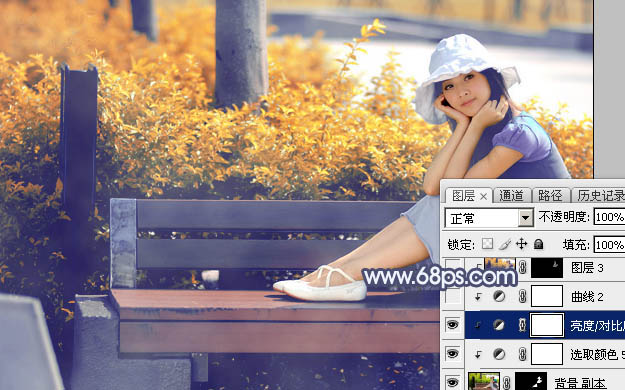Click the 亮度/对比度 mask link icon
This screenshot has width=625, height=390.
click(x=523, y=325)
